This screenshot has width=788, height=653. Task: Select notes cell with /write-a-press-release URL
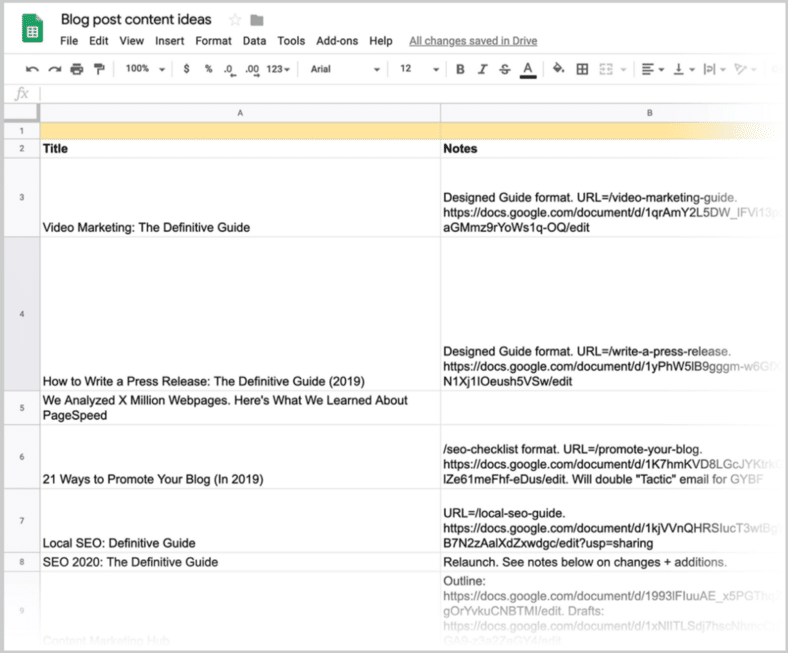coord(612,314)
